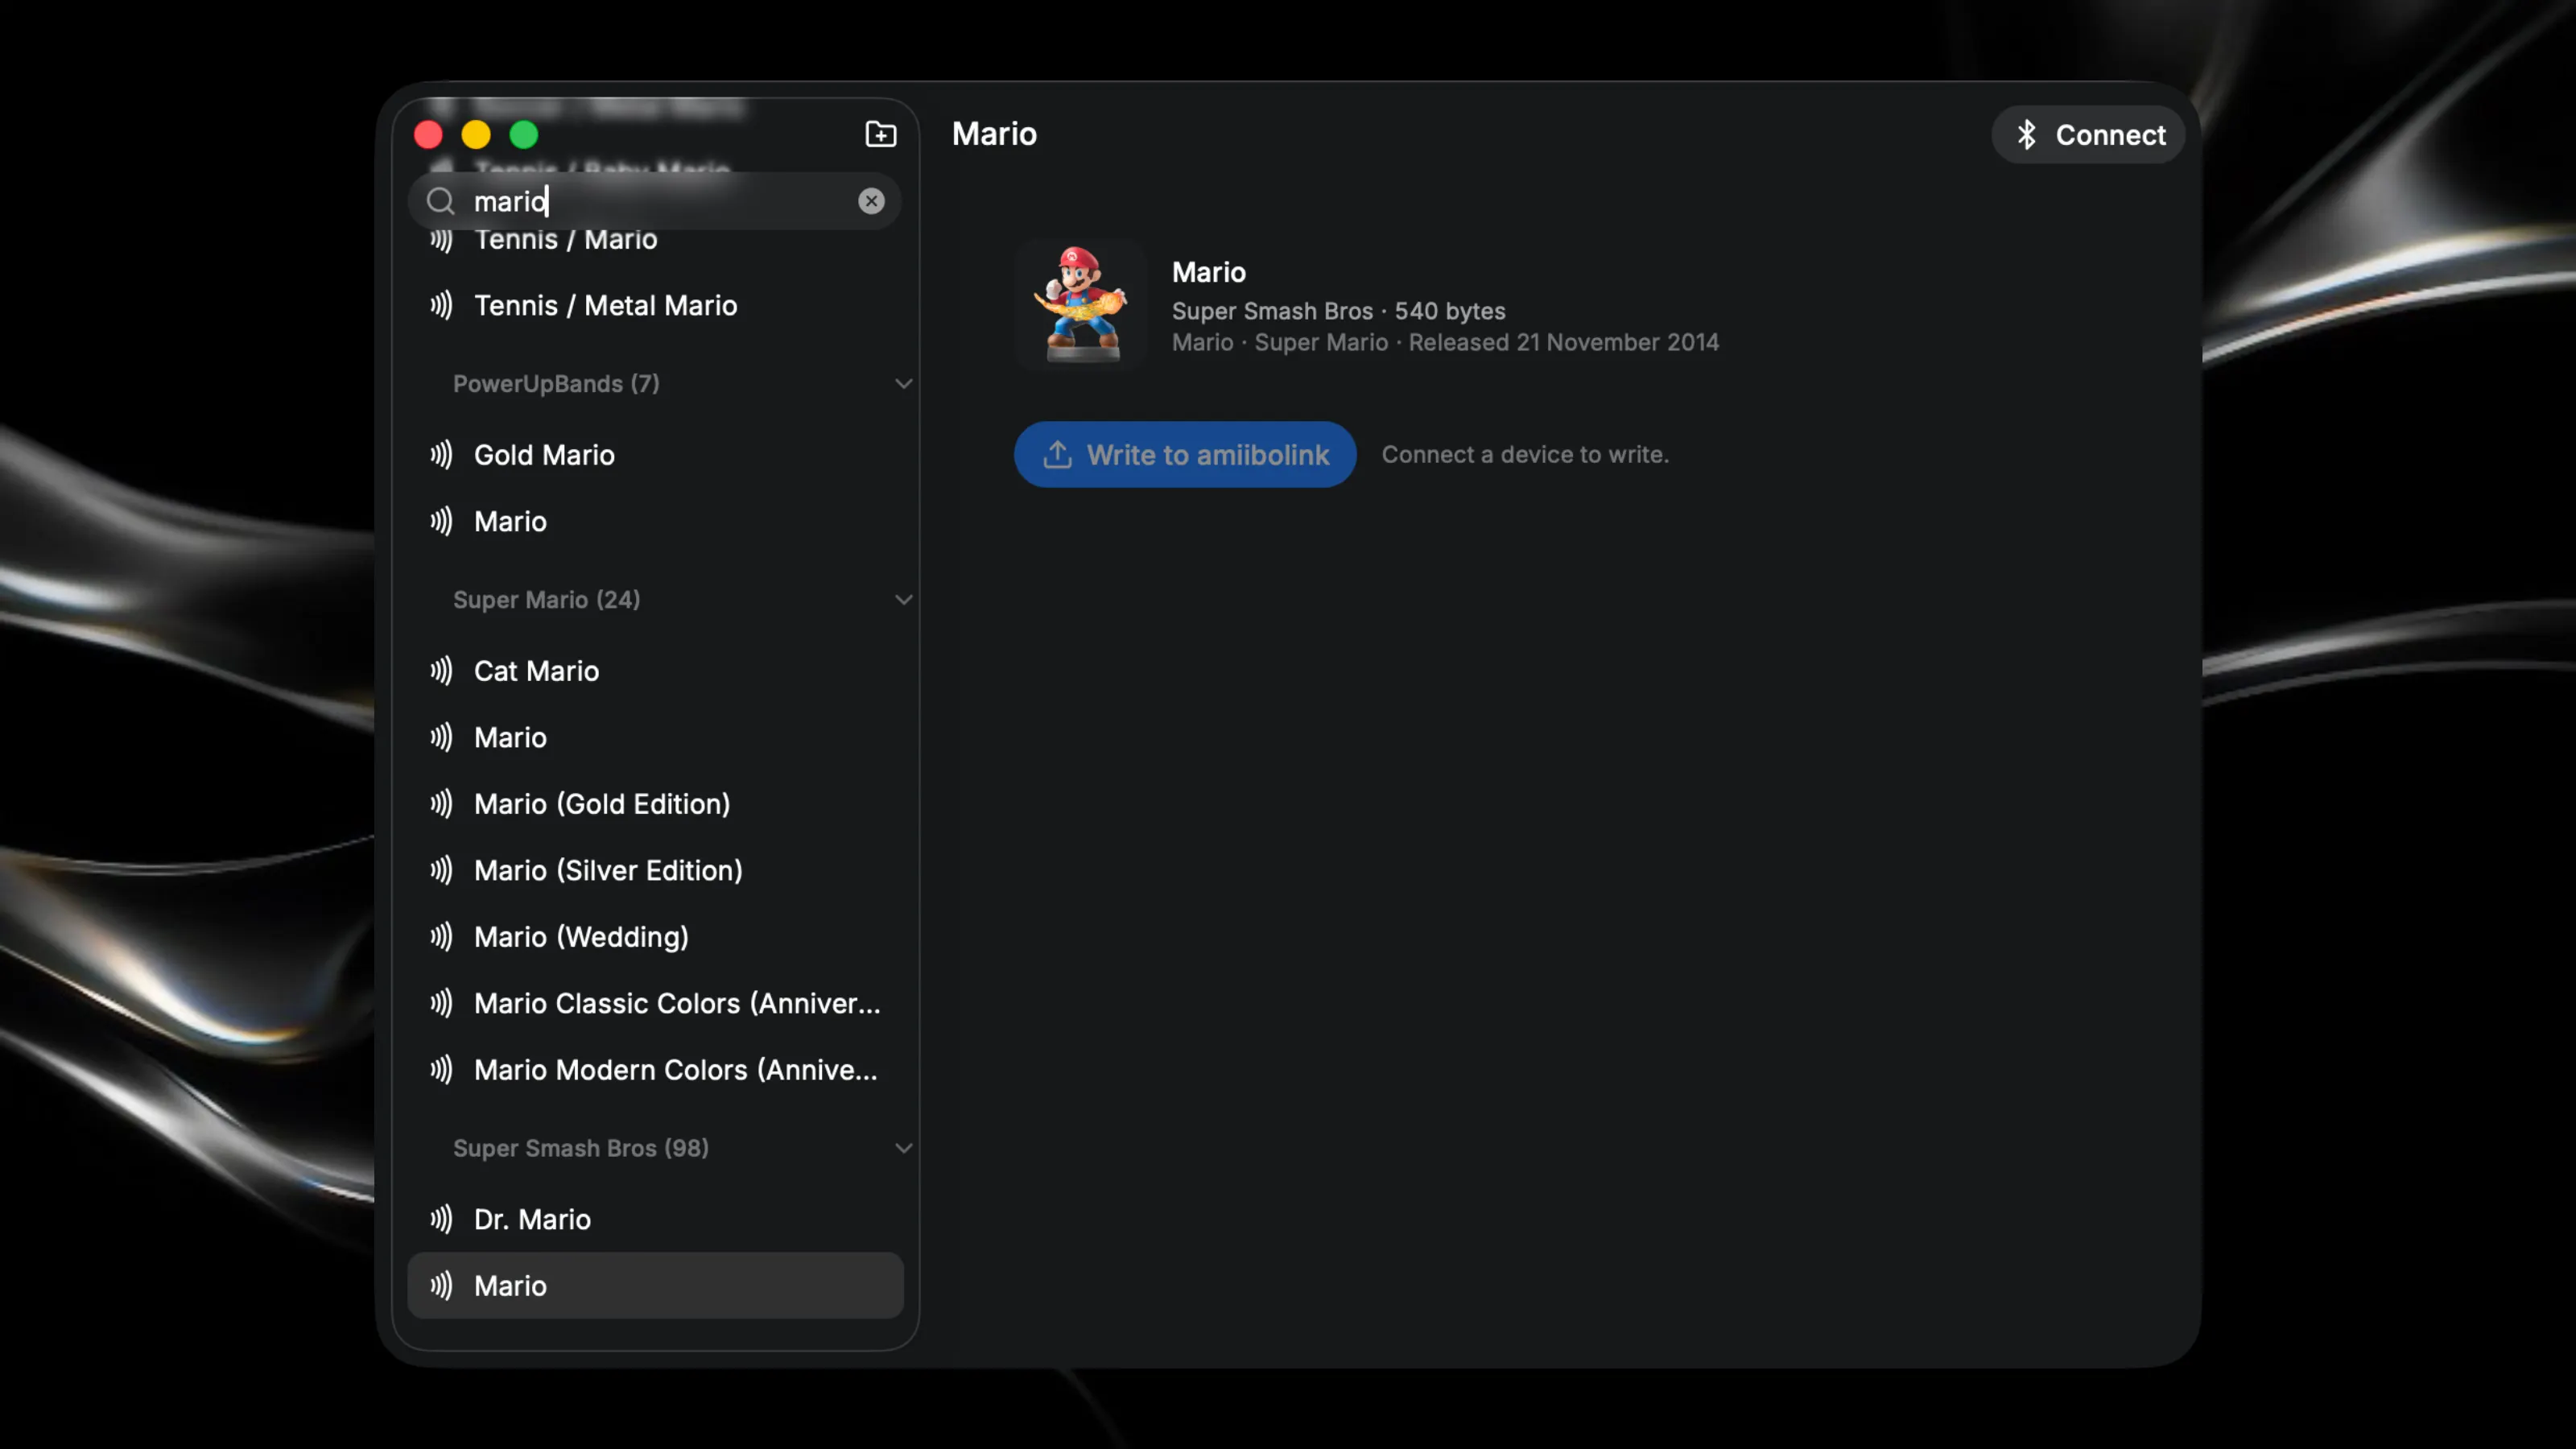Click NFC icon beside Gold Mario
Viewport: 2576px width, 1449px height.
441,455
